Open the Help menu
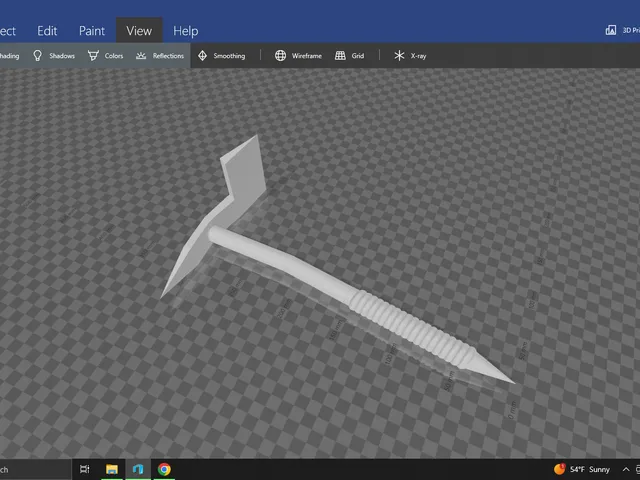This screenshot has width=640, height=480. pos(186,31)
